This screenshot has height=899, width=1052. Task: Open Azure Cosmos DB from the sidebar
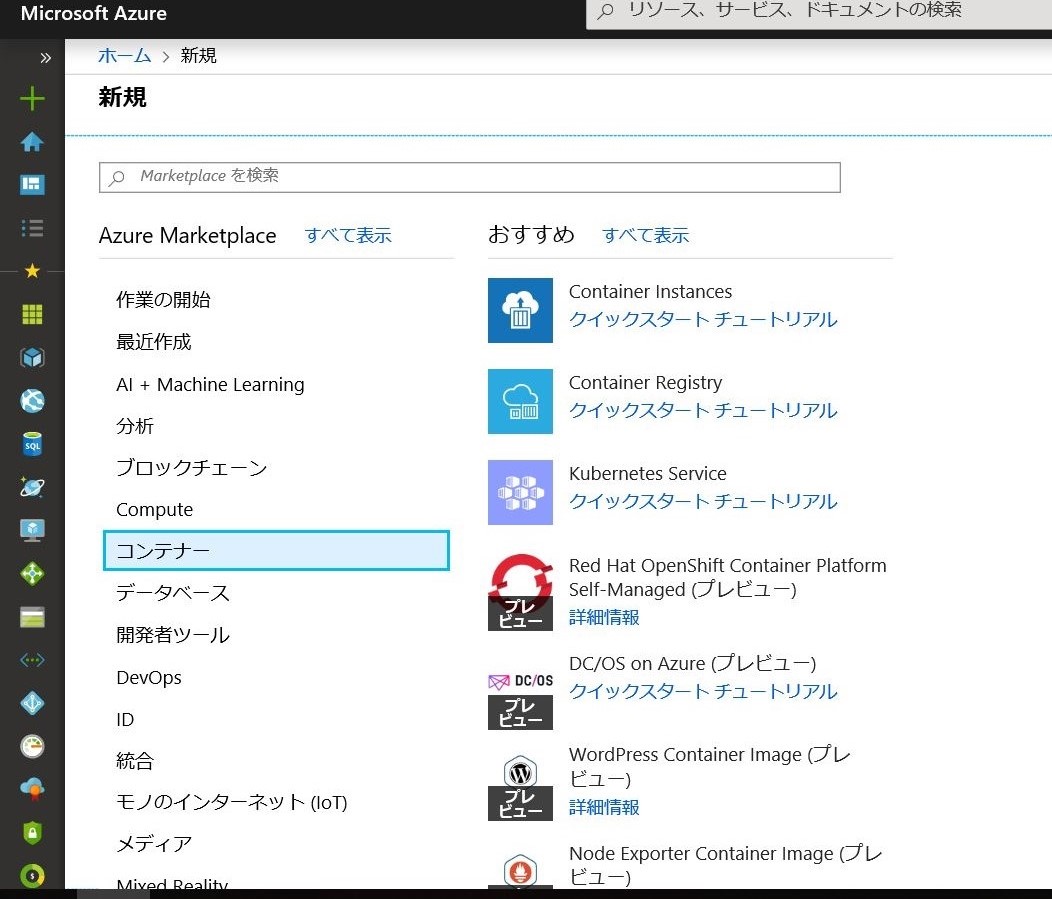click(x=32, y=487)
